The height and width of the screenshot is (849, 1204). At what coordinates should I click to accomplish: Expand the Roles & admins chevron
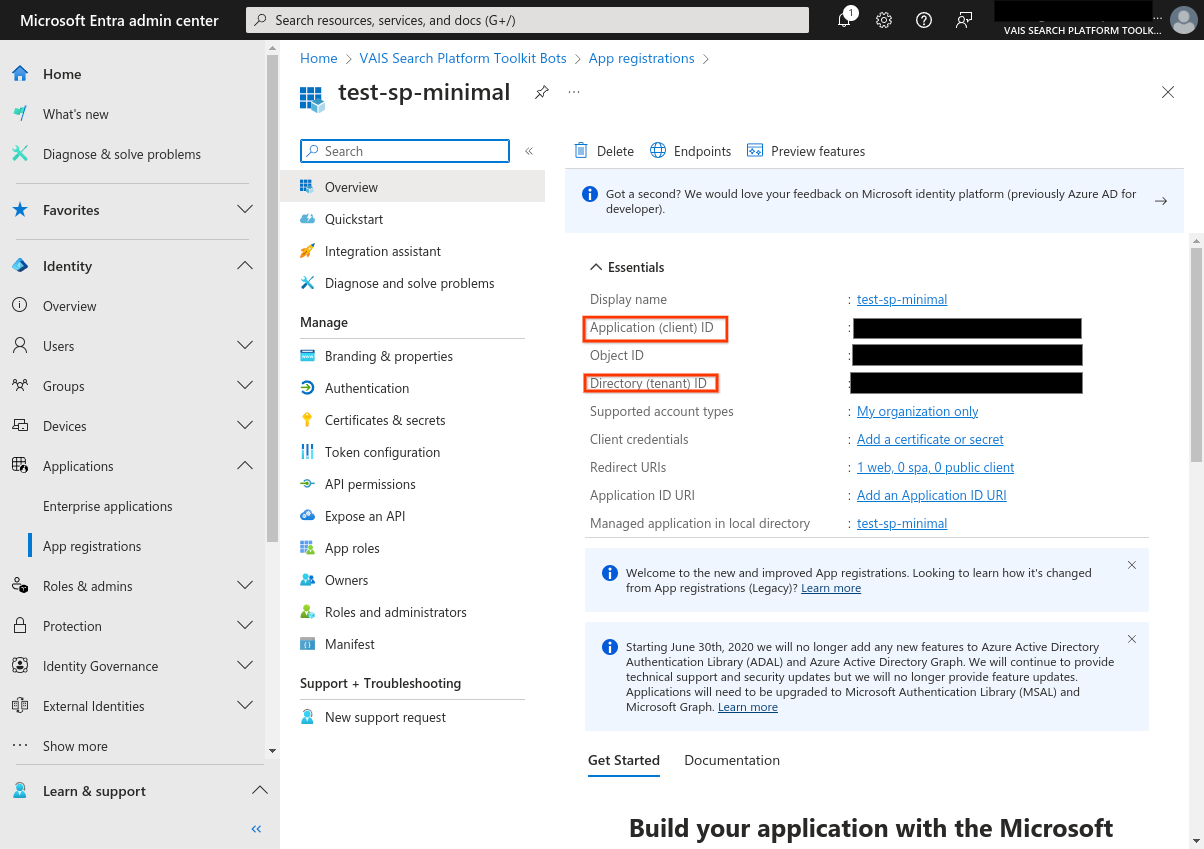point(245,586)
